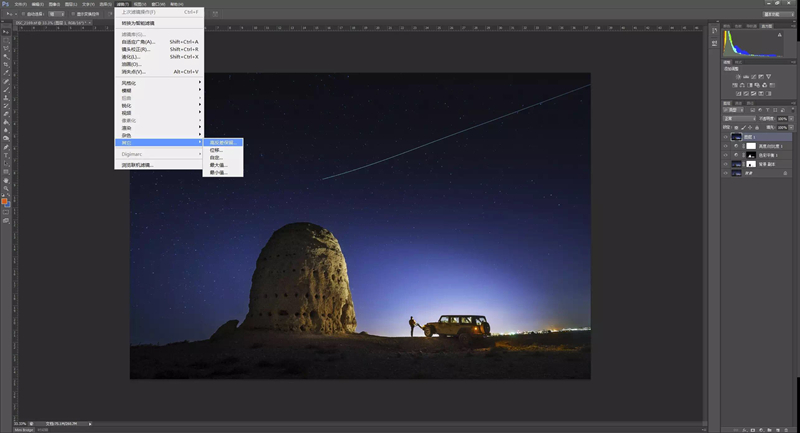This screenshot has height=433, width=800.
Task: Open the Adjustments panel menu
Action: (794, 62)
